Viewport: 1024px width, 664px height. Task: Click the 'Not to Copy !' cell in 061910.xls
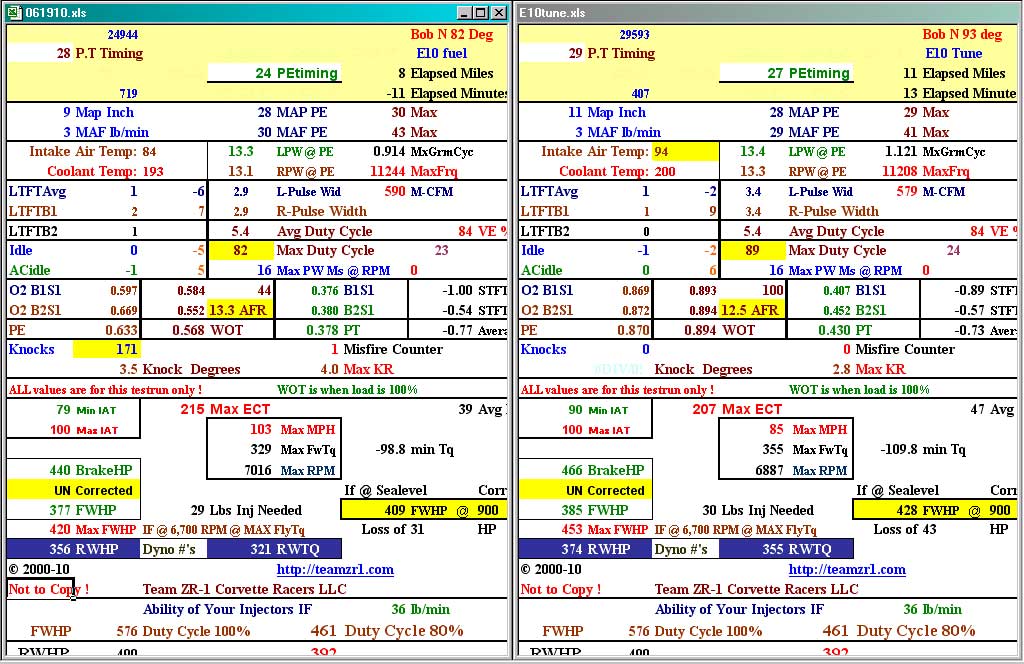[x=48, y=590]
